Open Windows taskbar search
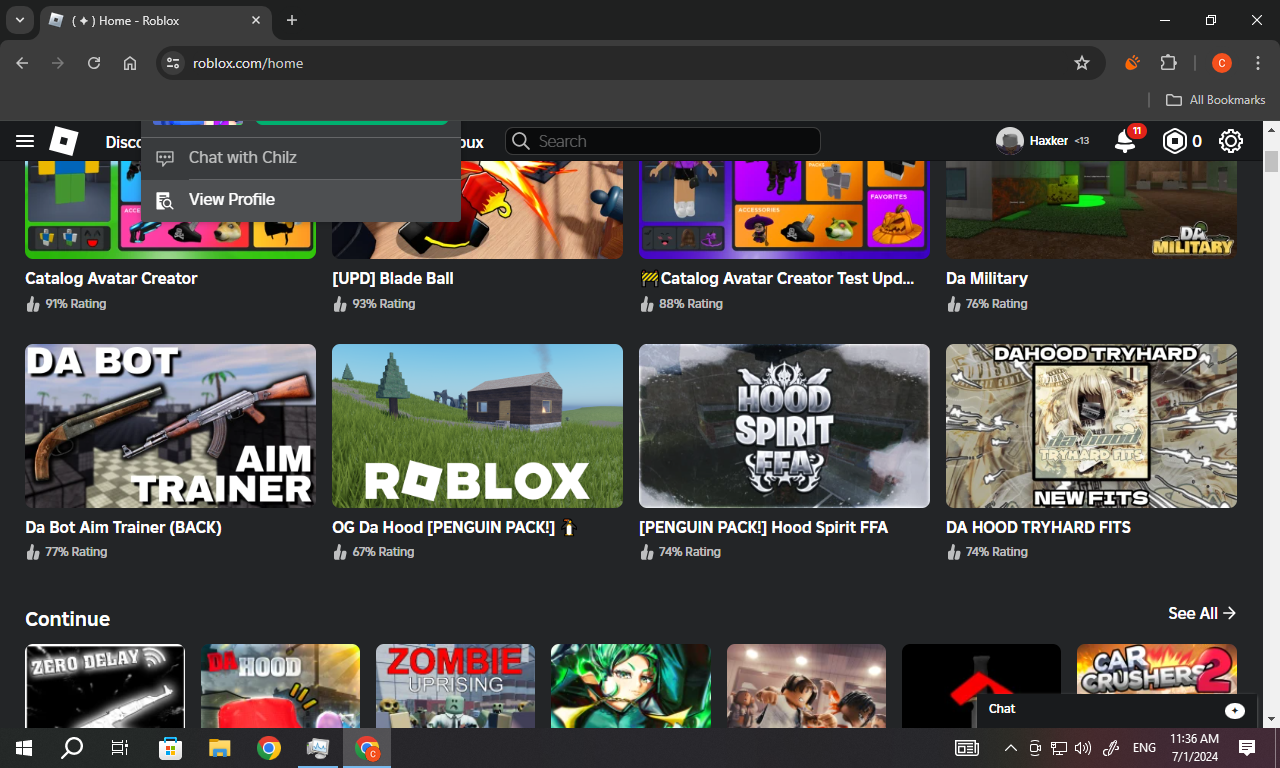Viewport: 1280px width, 768px height. (x=72, y=747)
